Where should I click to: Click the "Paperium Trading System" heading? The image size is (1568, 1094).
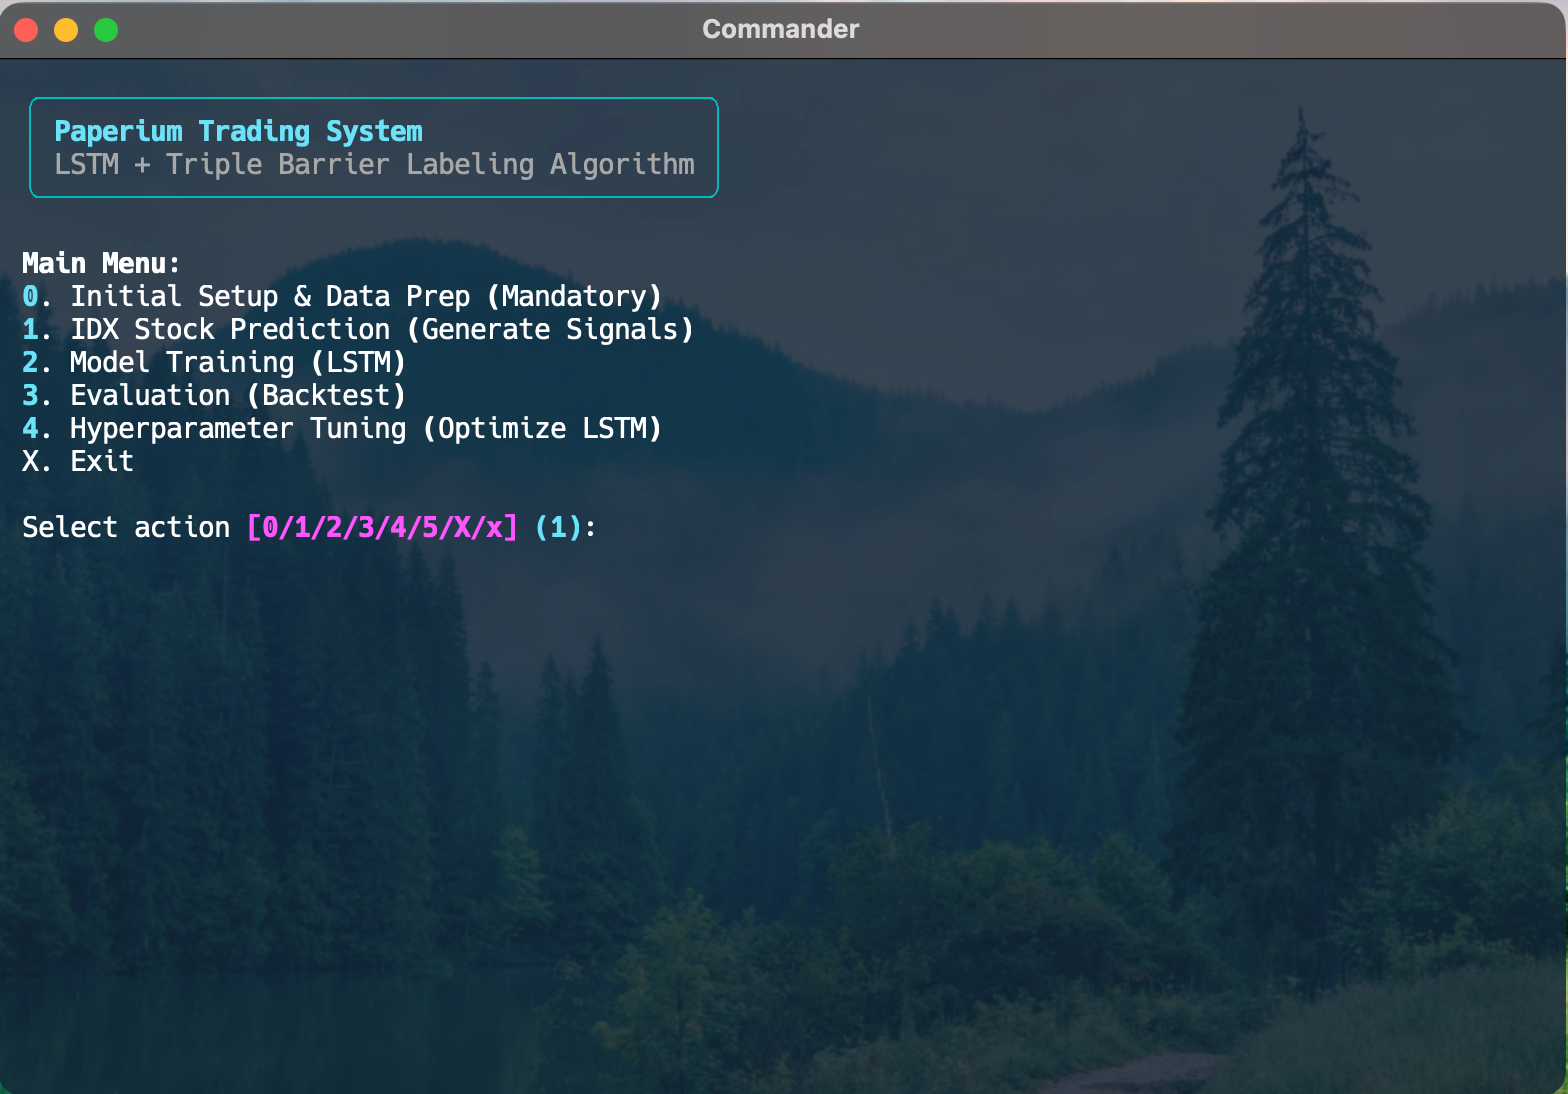coord(238,131)
